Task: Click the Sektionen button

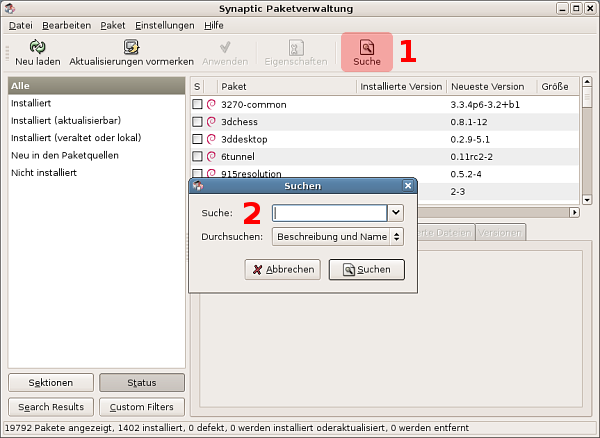Action: point(51,383)
